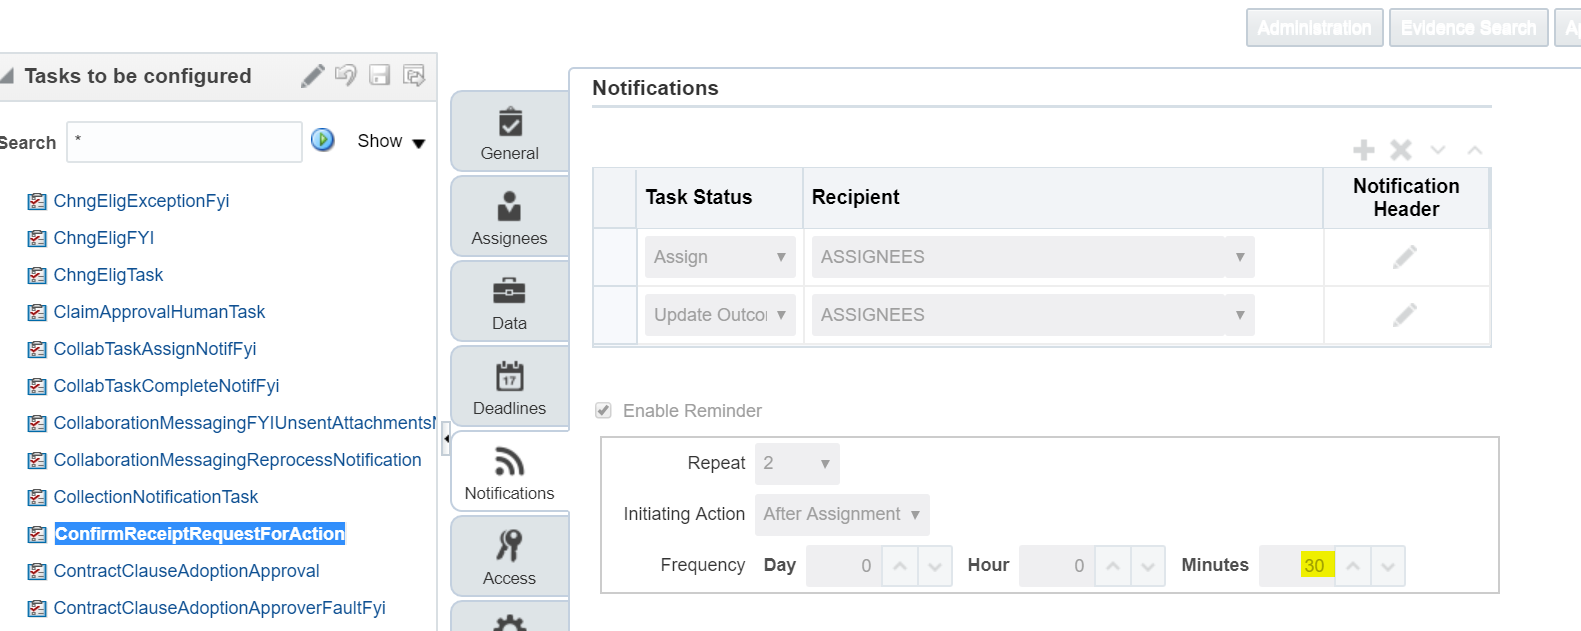
Task: Open the General tab
Action: click(510, 131)
